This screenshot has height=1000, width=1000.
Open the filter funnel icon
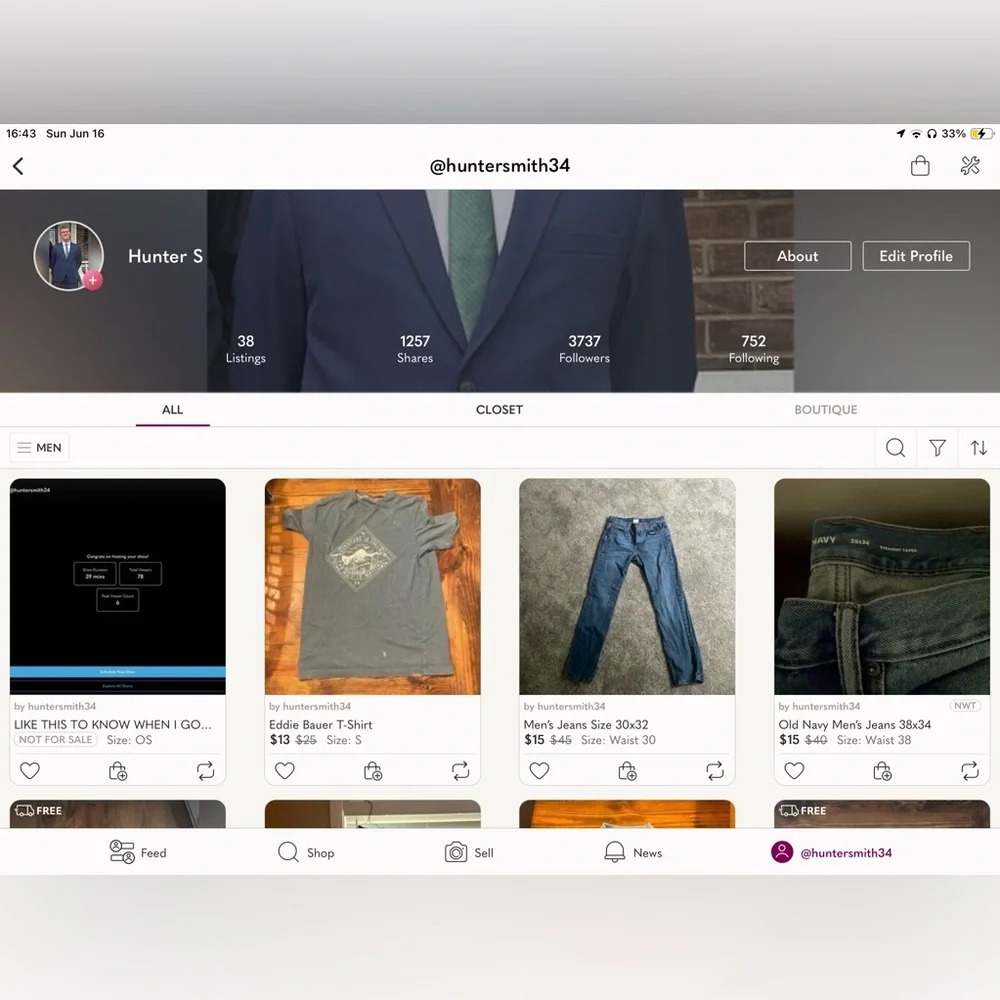point(937,448)
